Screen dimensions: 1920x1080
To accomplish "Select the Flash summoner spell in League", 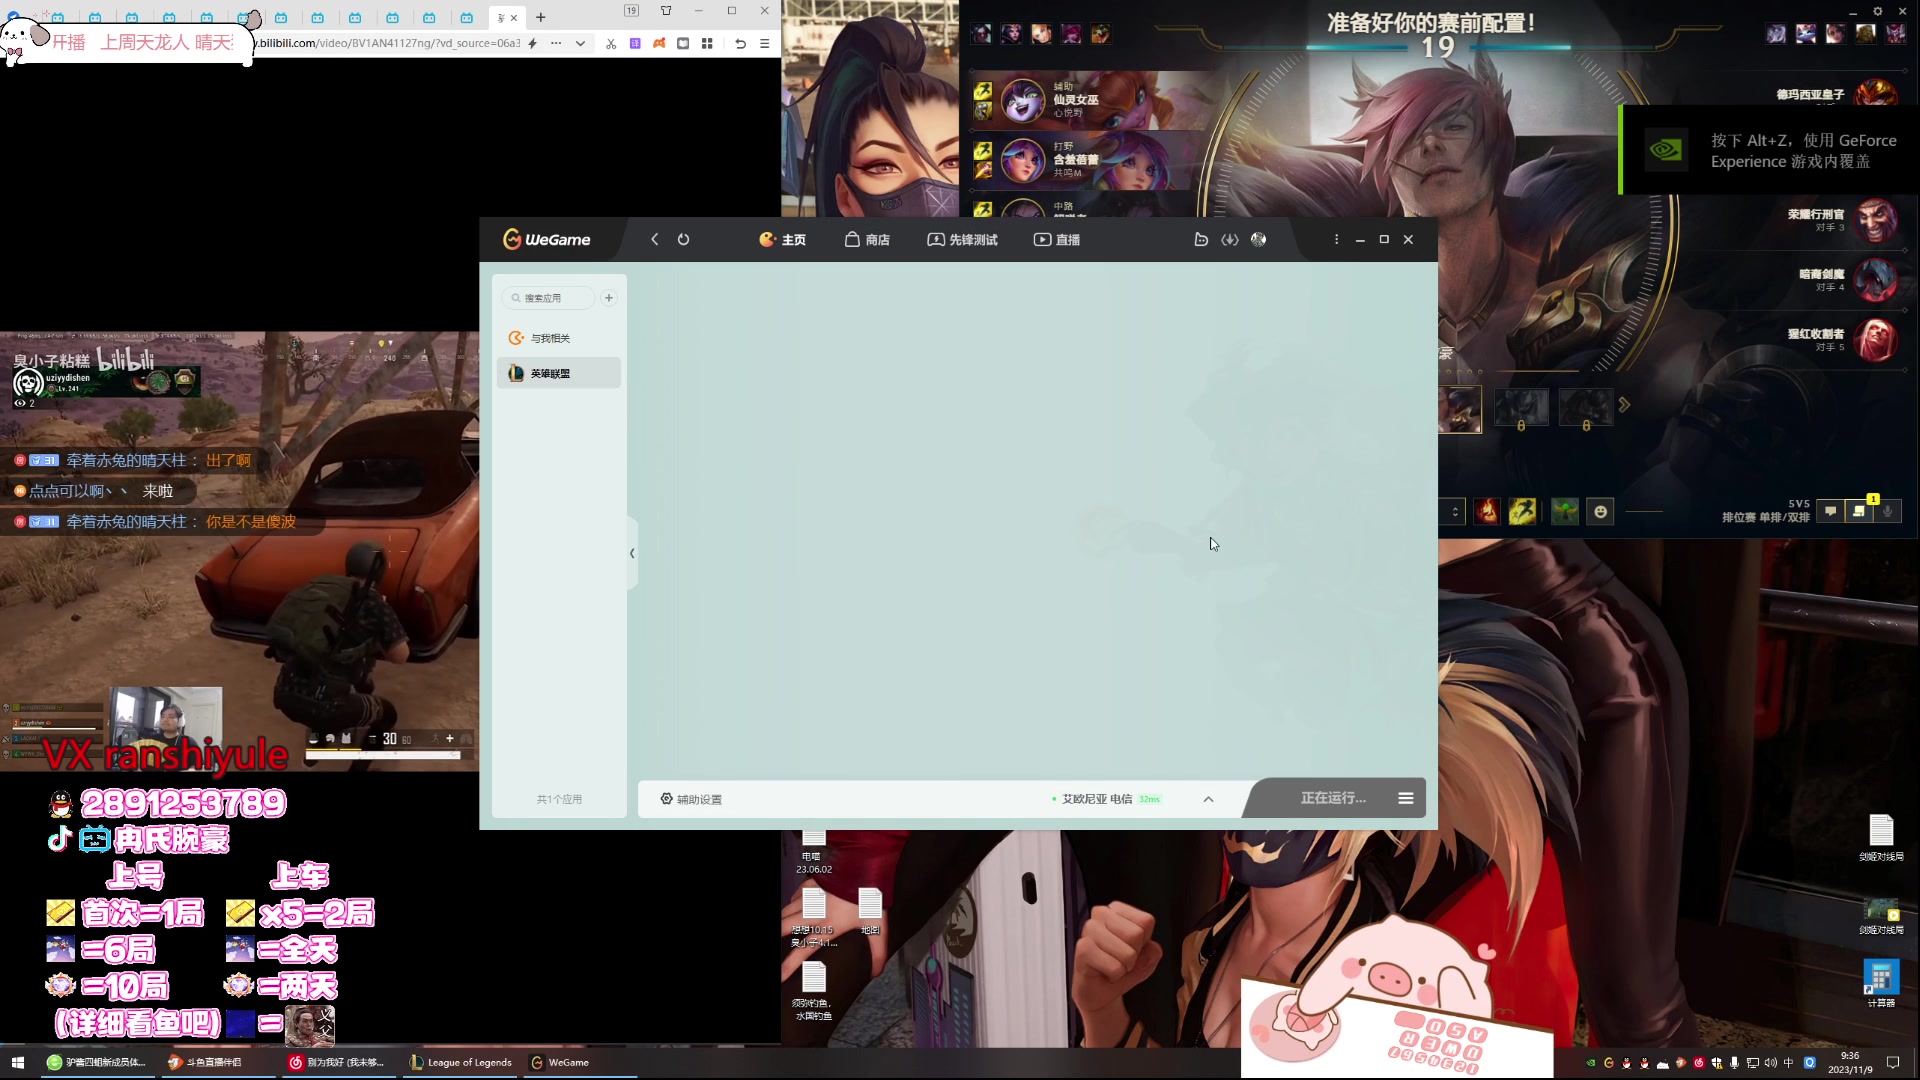I will click(1522, 512).
